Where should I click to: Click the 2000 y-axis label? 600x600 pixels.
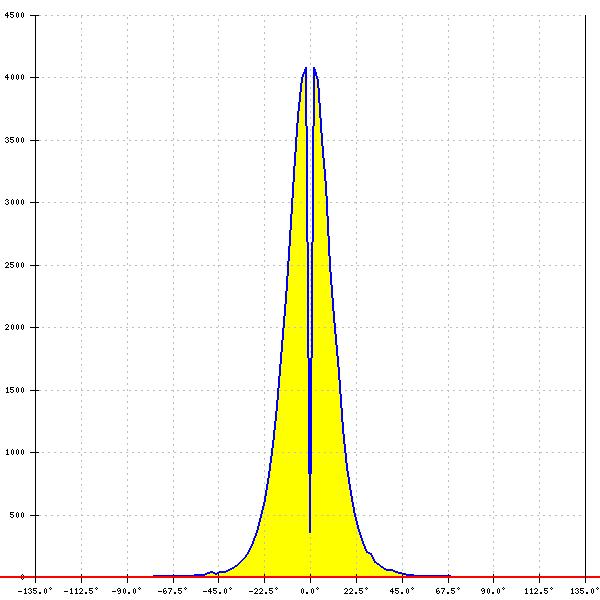pos(15,327)
